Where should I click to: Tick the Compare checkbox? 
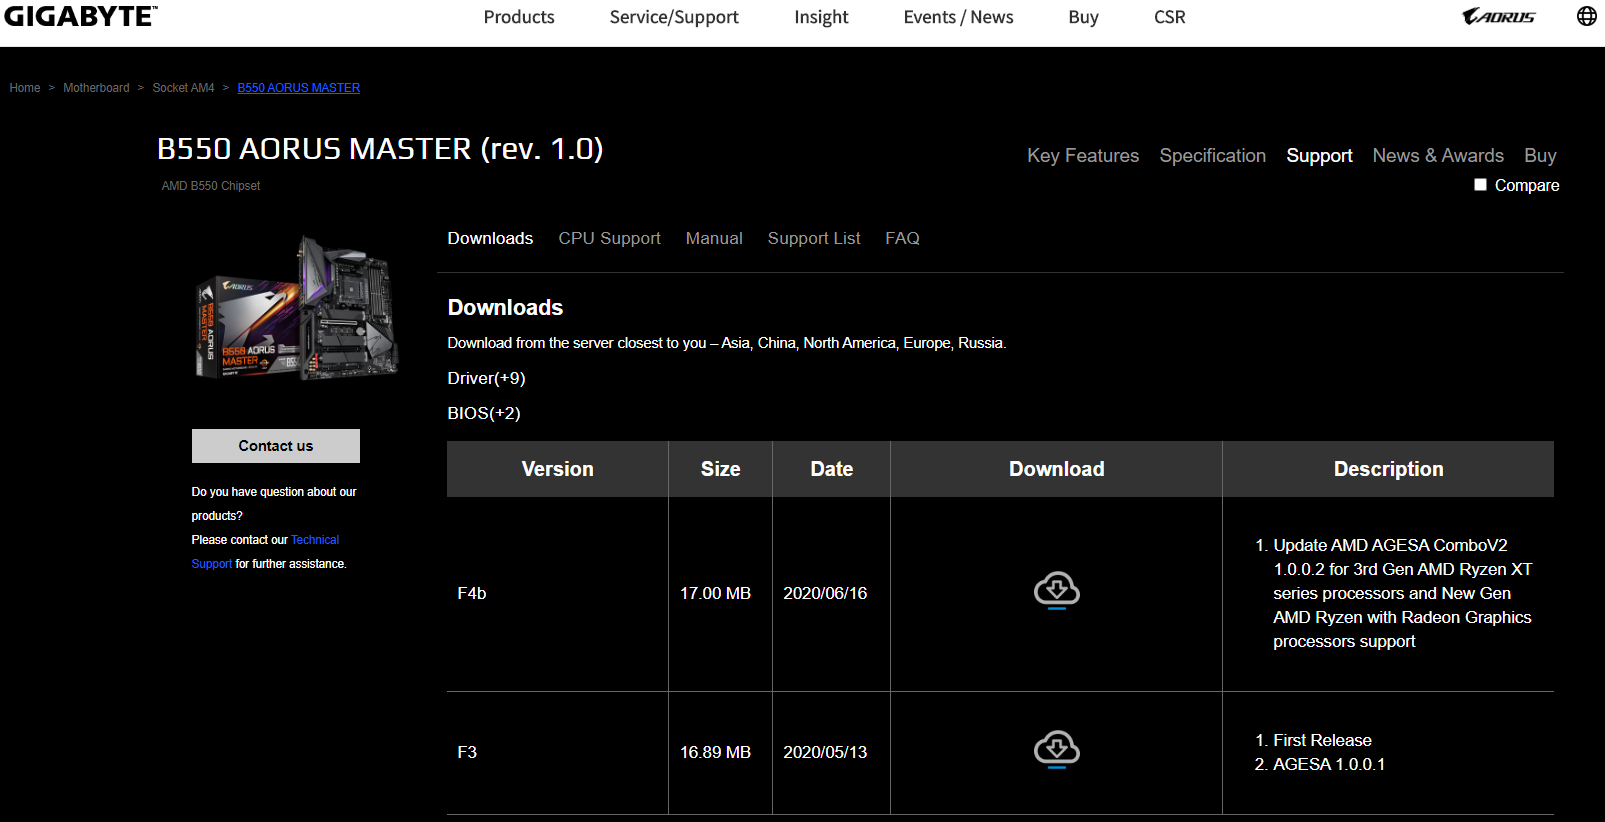(1480, 185)
